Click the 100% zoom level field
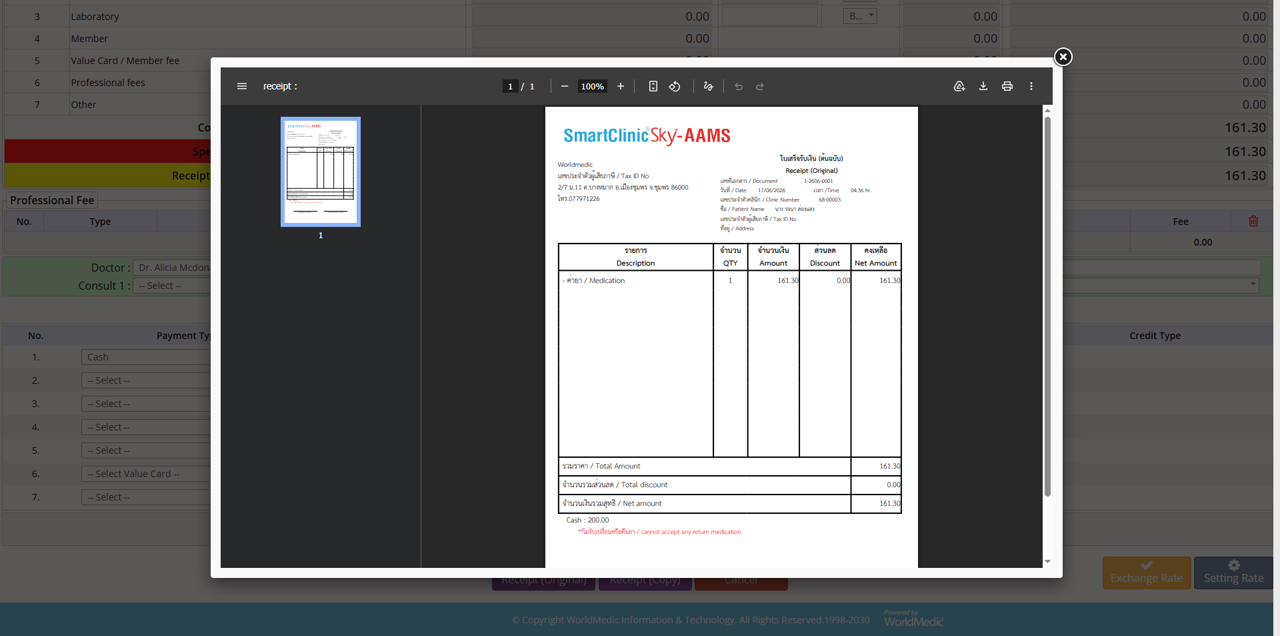This screenshot has height=636, width=1280. pyautogui.click(x=592, y=86)
